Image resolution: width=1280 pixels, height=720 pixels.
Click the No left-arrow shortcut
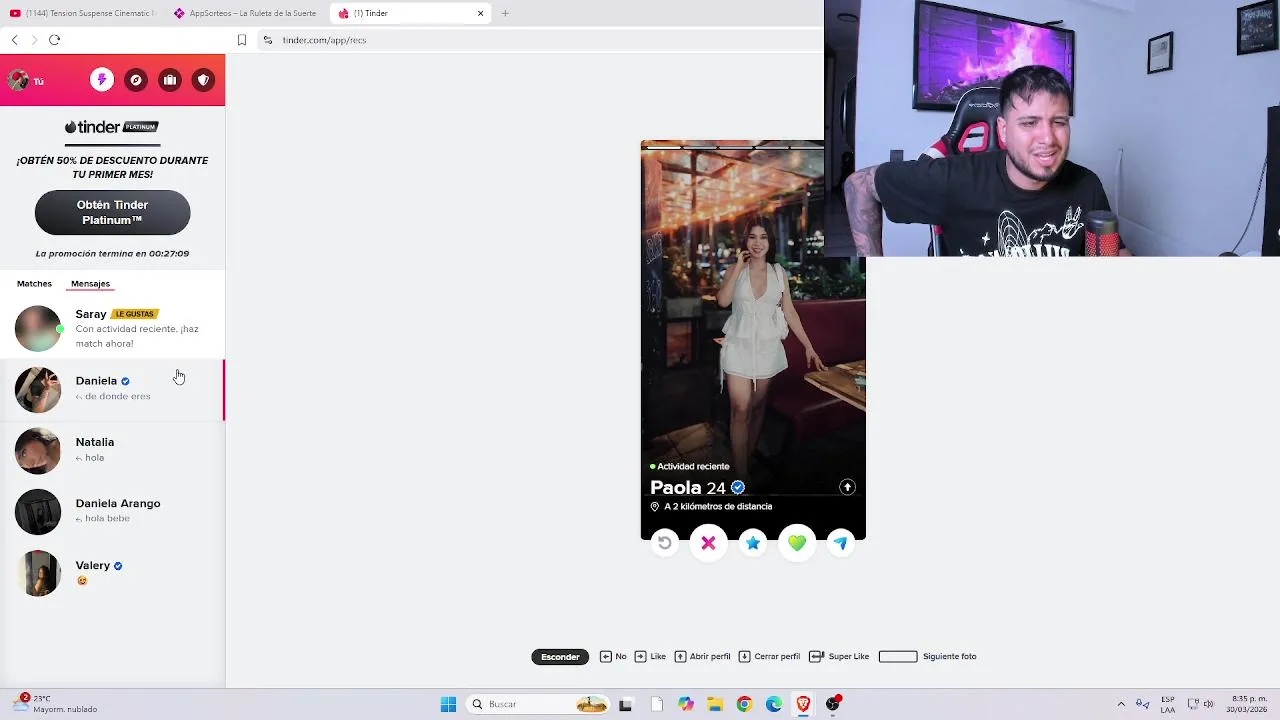coord(613,656)
